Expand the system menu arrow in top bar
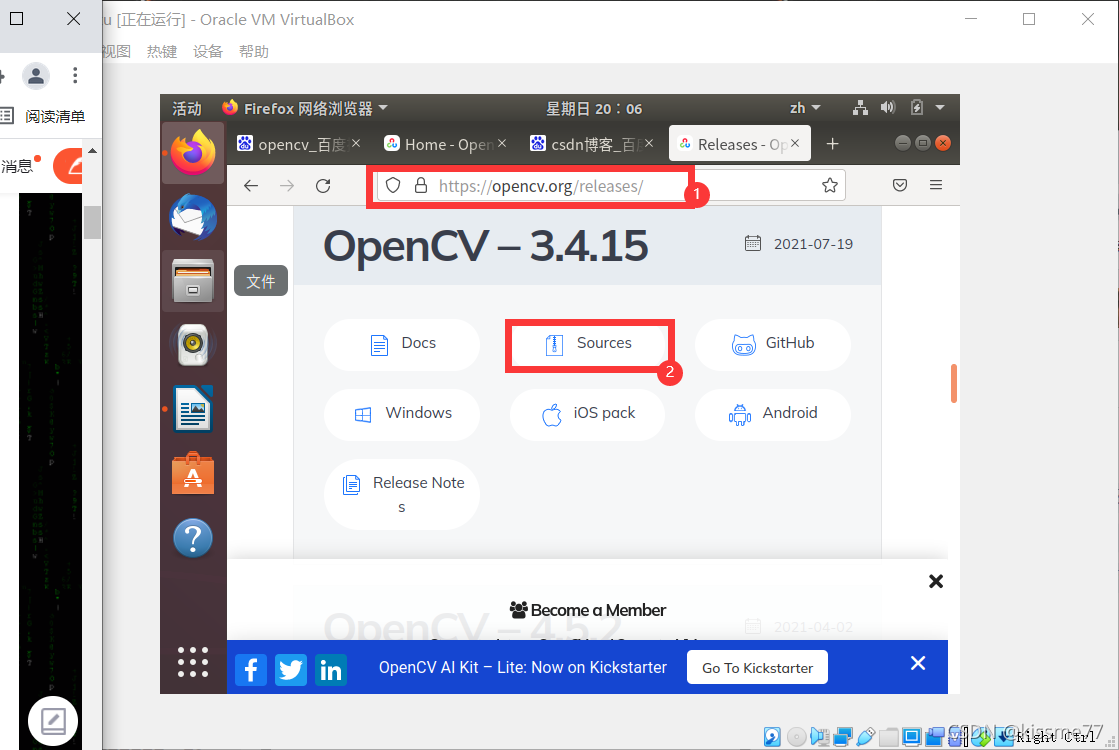1119x750 pixels. coord(940,108)
